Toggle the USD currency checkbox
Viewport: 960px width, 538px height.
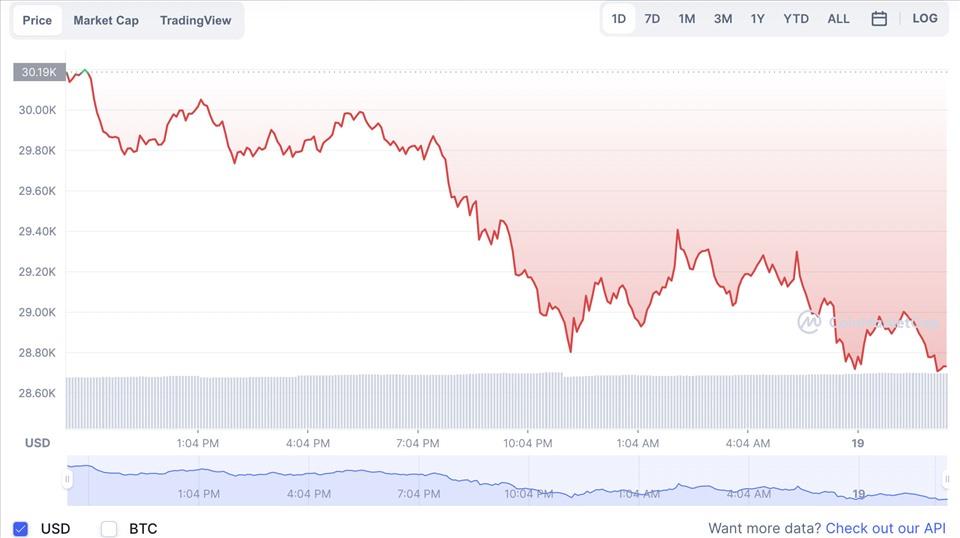pos(20,528)
